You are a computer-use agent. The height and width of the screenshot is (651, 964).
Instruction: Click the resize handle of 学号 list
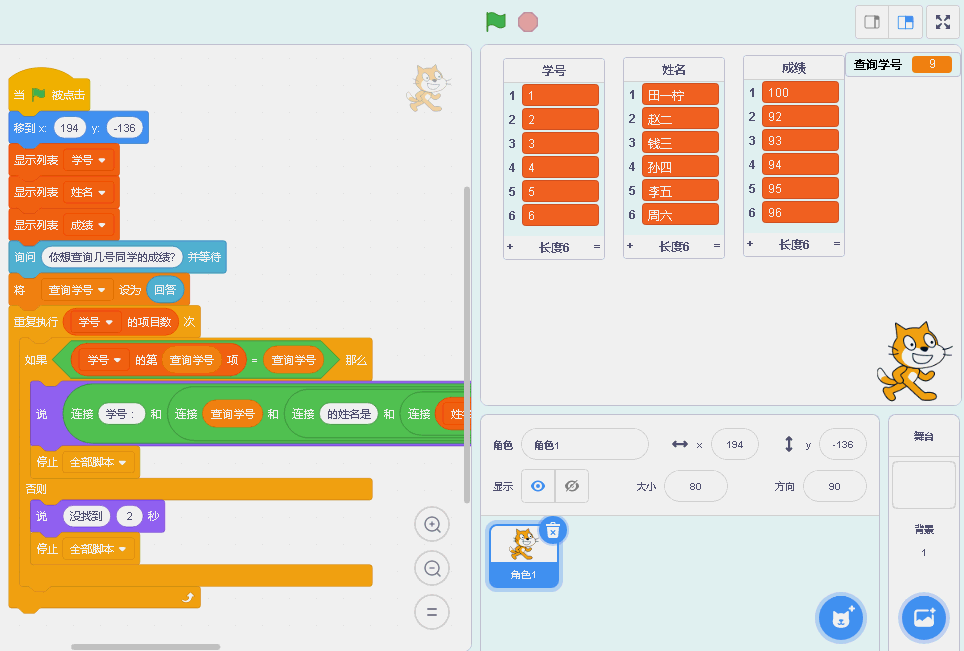point(596,247)
